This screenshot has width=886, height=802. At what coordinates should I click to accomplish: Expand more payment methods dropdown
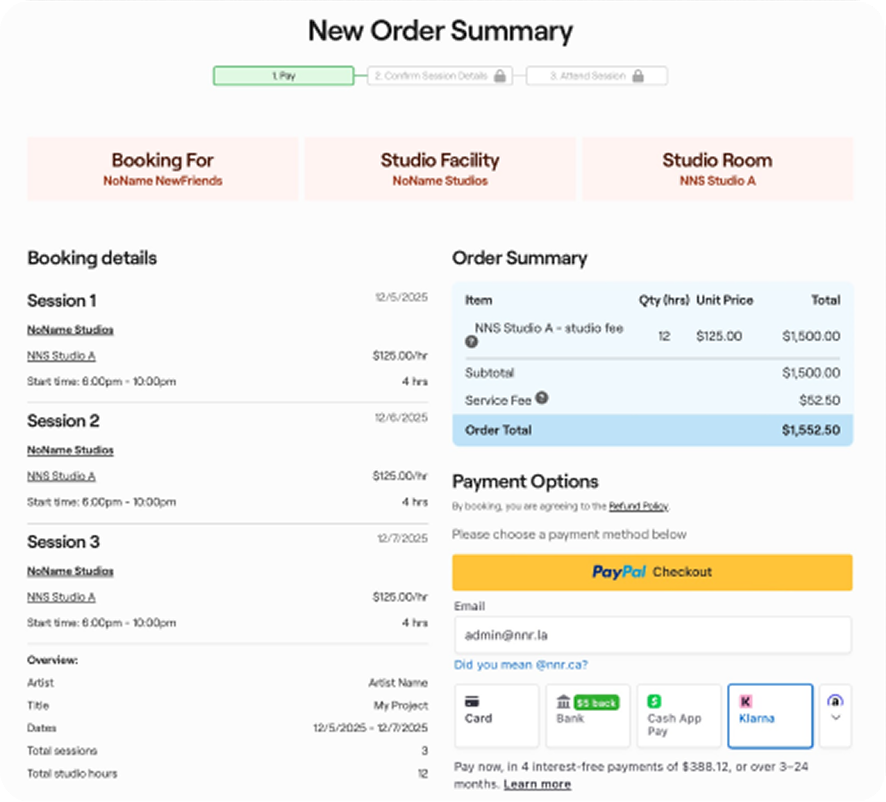[835, 716]
